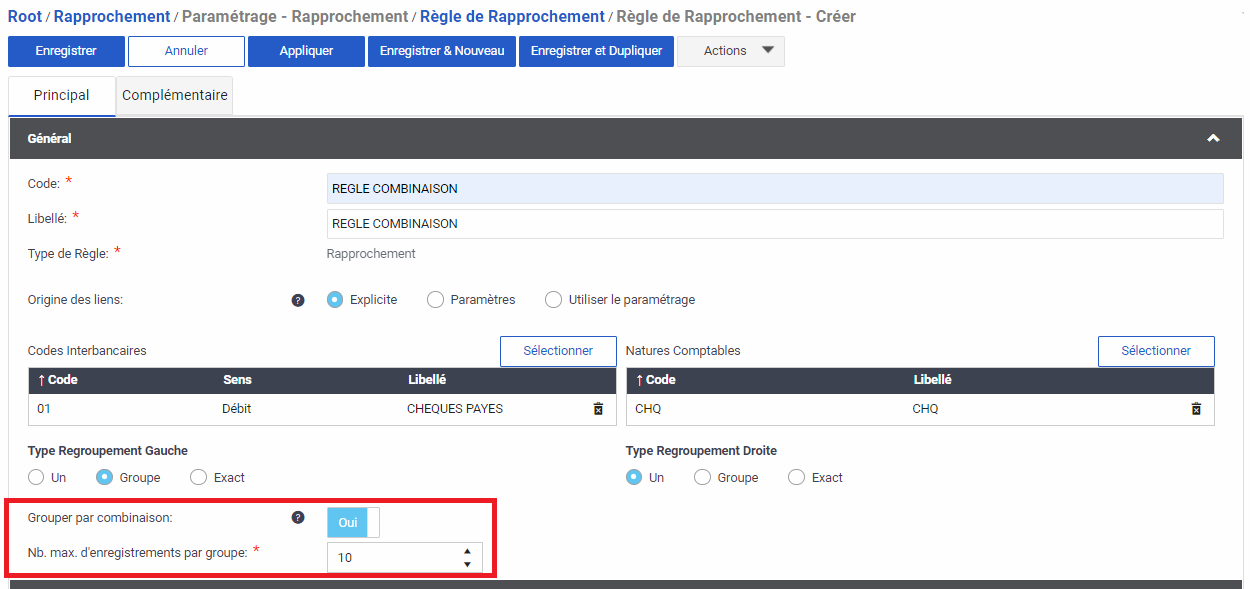The image size is (1250, 589).
Task: Switch to the Complémentaire tab
Action: coord(175,96)
